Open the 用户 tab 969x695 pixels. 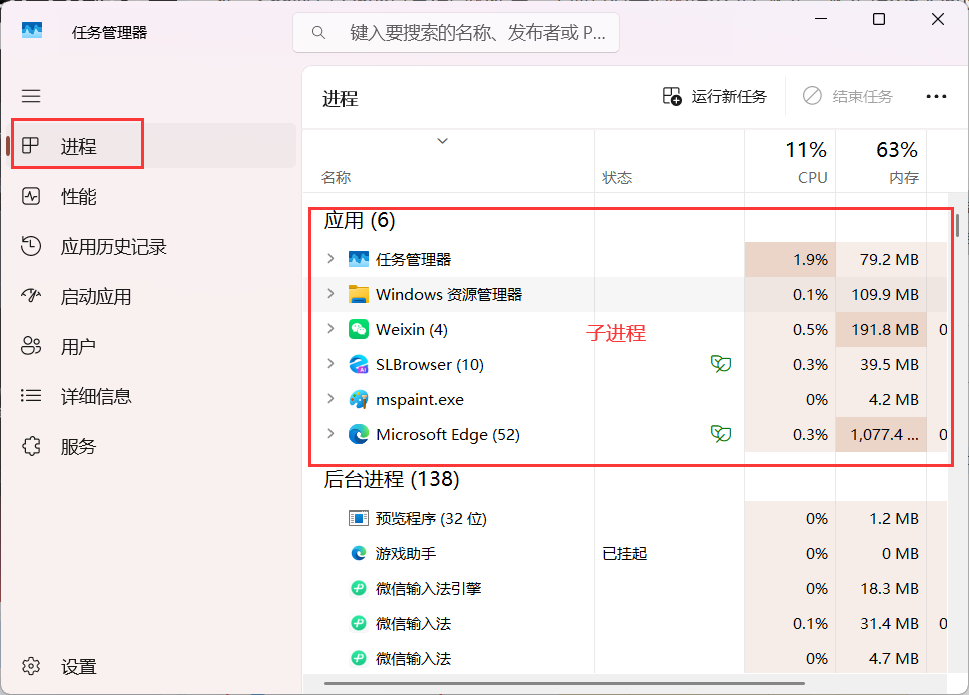pos(151,347)
